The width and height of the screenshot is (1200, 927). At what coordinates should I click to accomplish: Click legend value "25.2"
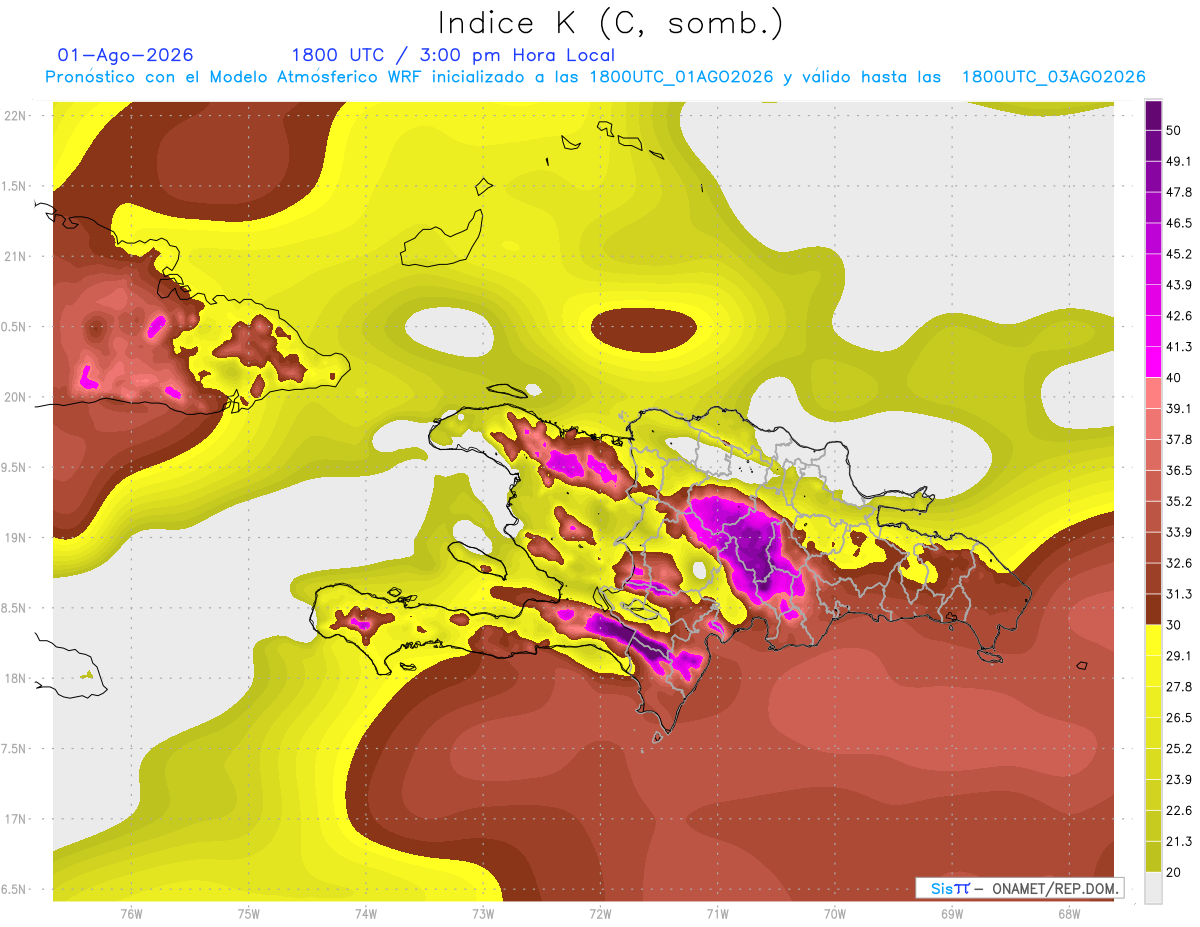point(1179,749)
